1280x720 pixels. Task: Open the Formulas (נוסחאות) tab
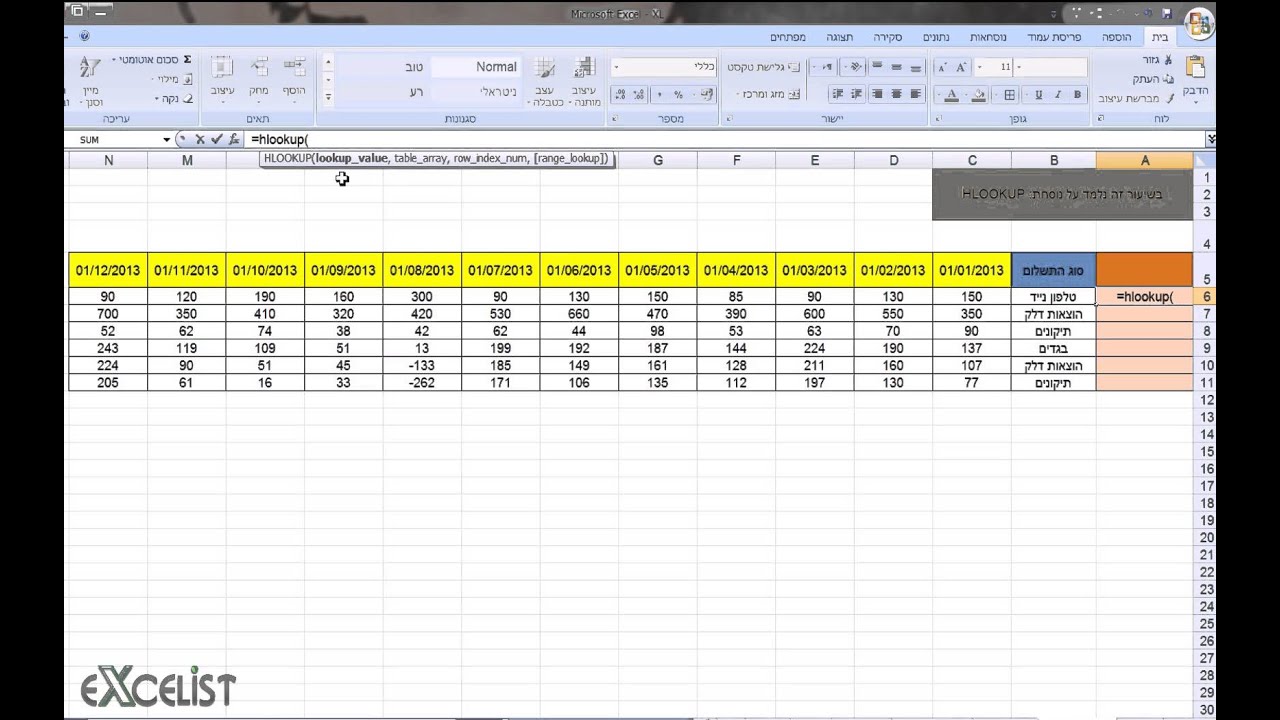[x=988, y=37]
